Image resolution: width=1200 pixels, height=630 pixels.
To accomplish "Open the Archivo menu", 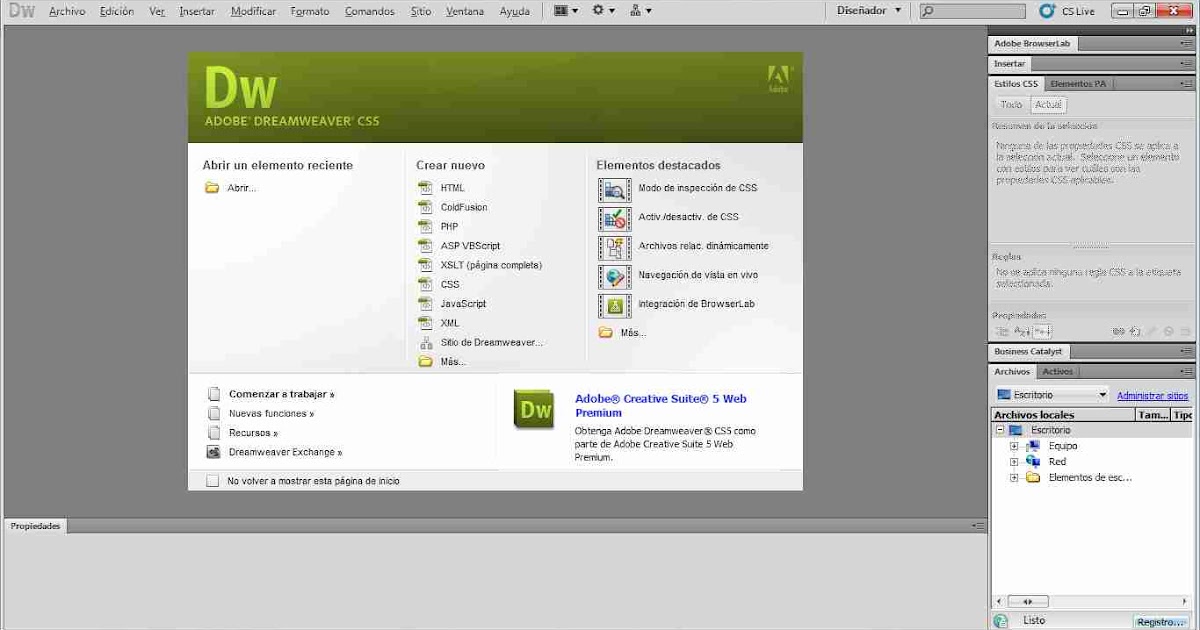I will (67, 11).
